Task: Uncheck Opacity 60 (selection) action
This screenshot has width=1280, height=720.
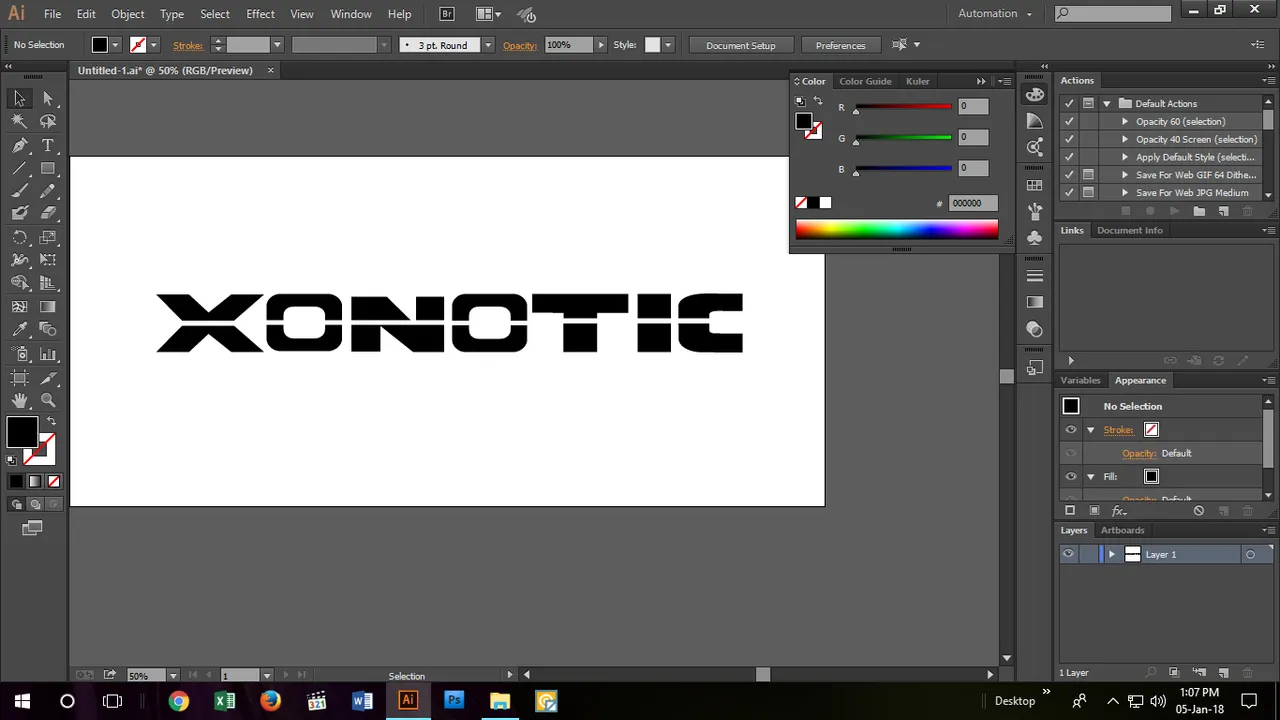Action: 1069,122
